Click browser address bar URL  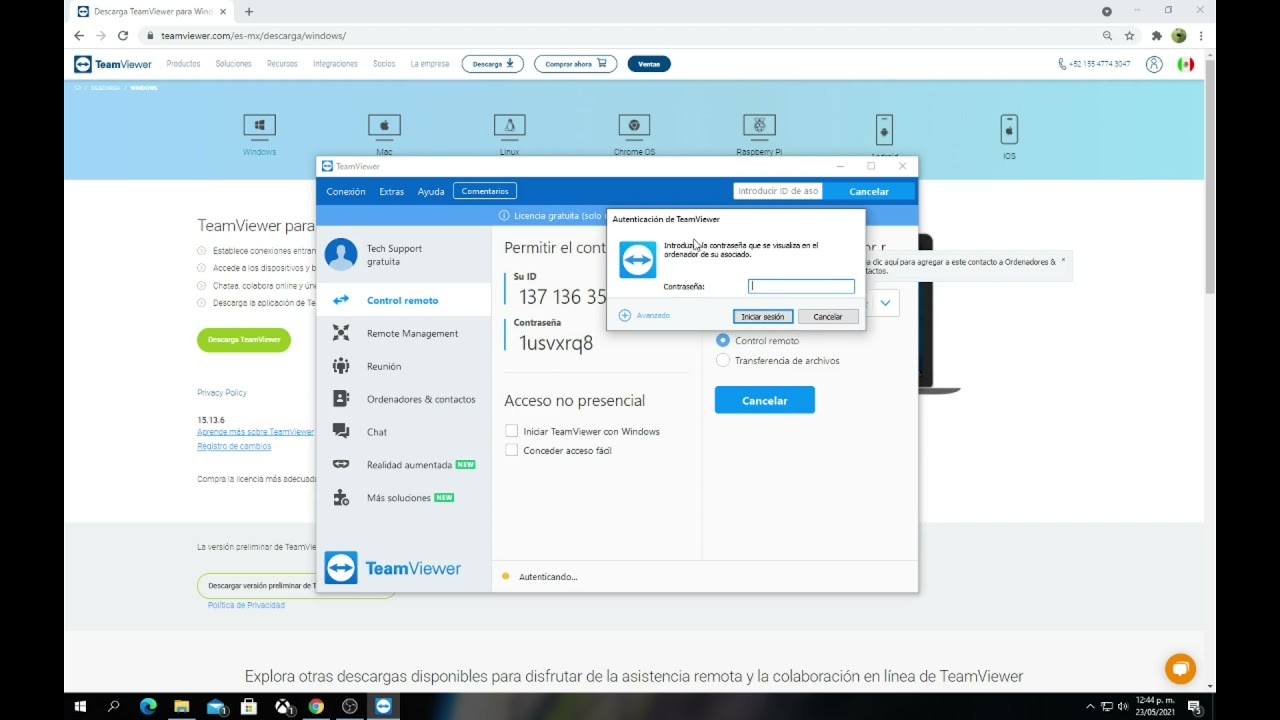pyautogui.click(x=253, y=36)
